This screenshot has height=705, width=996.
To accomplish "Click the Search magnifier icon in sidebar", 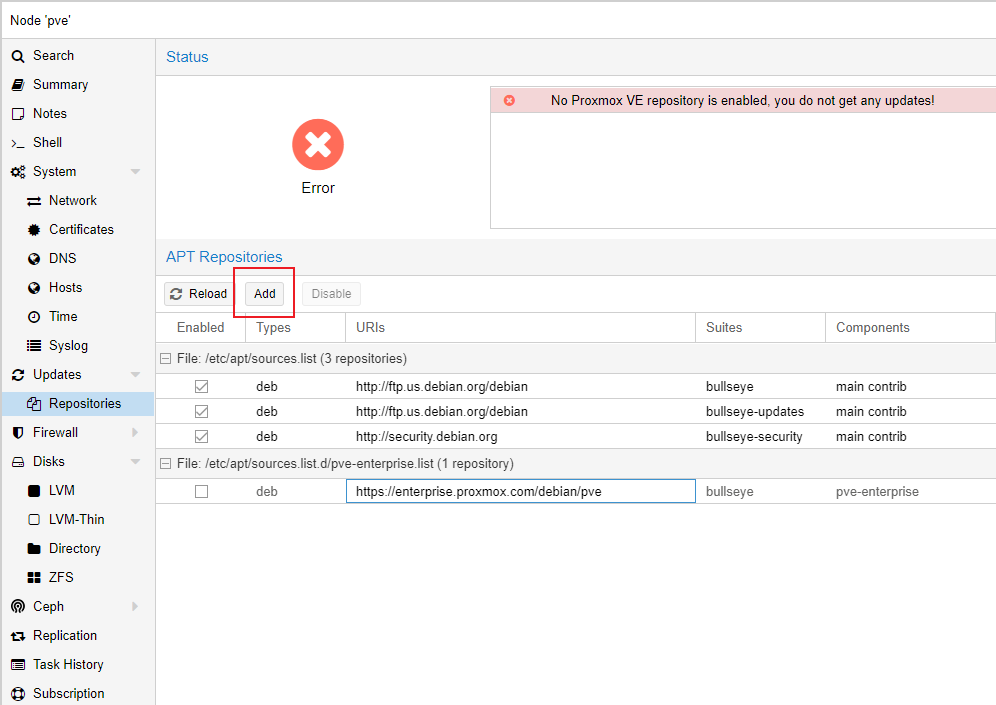I will point(18,56).
